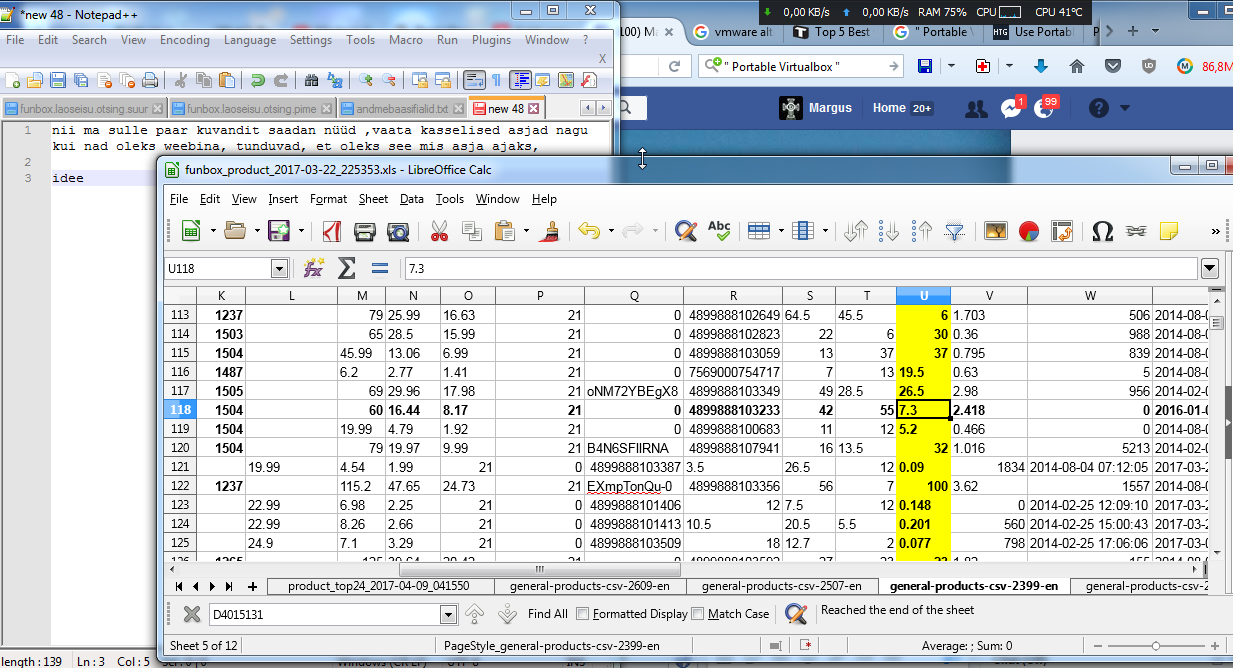Click the Sum sigma icon
Image resolution: width=1233 pixels, height=668 pixels.
click(347, 268)
